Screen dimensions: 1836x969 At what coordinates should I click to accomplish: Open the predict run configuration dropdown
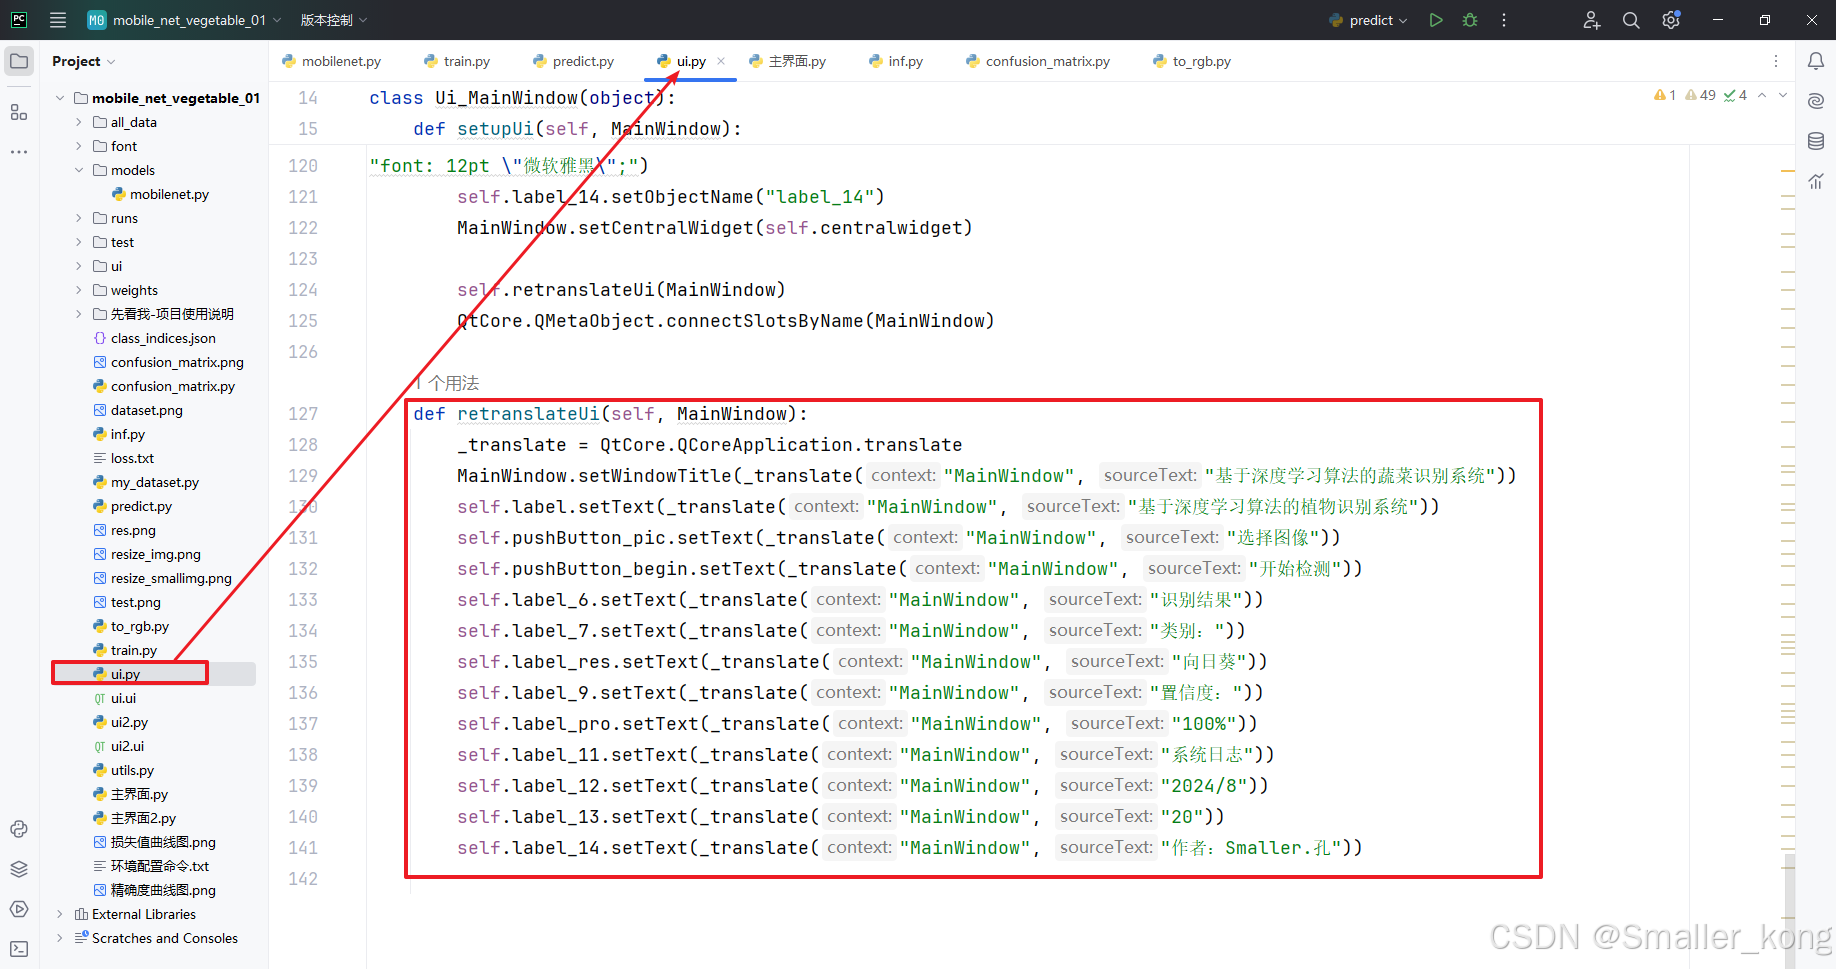coord(1368,20)
